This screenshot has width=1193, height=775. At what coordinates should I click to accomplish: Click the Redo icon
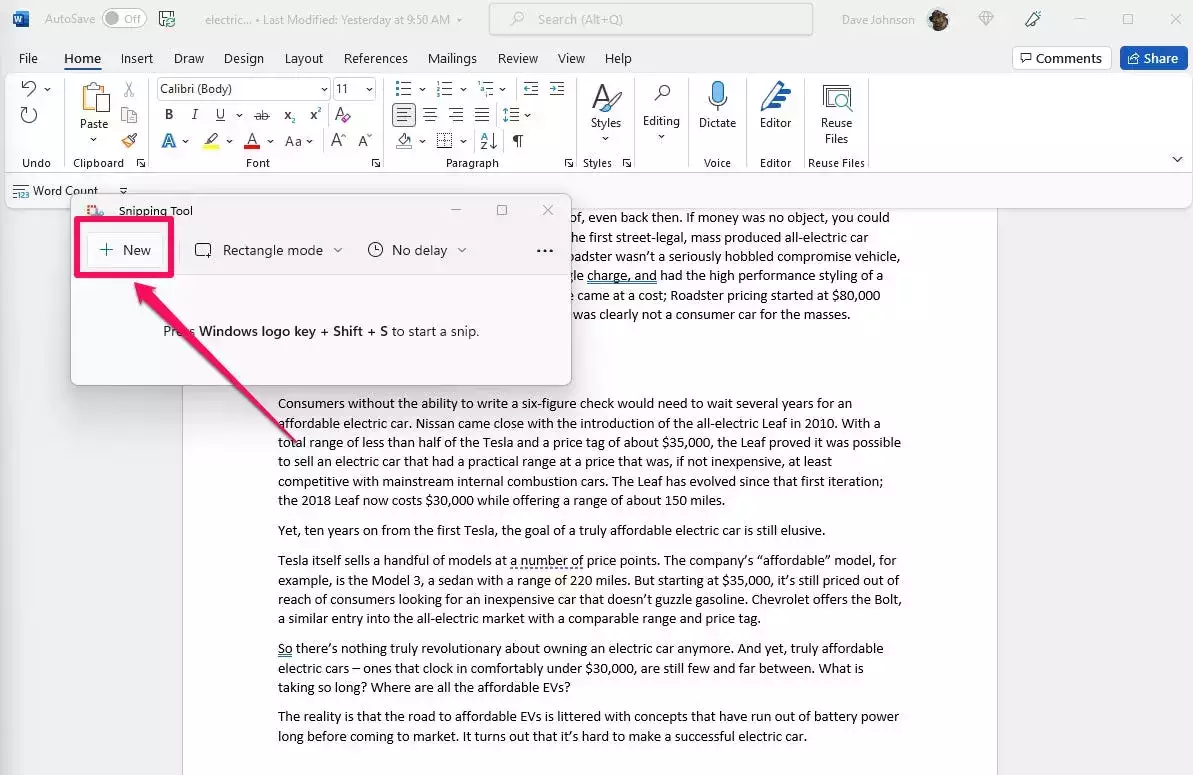tap(29, 116)
